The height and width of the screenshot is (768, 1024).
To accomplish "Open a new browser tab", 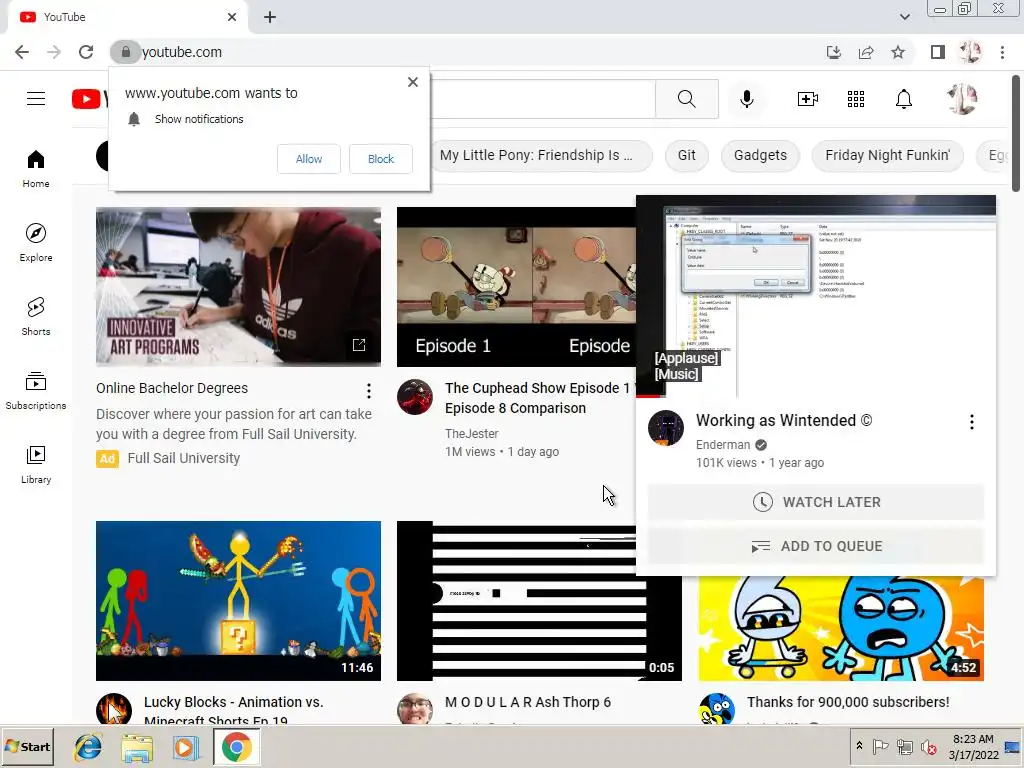I will 270,17.
